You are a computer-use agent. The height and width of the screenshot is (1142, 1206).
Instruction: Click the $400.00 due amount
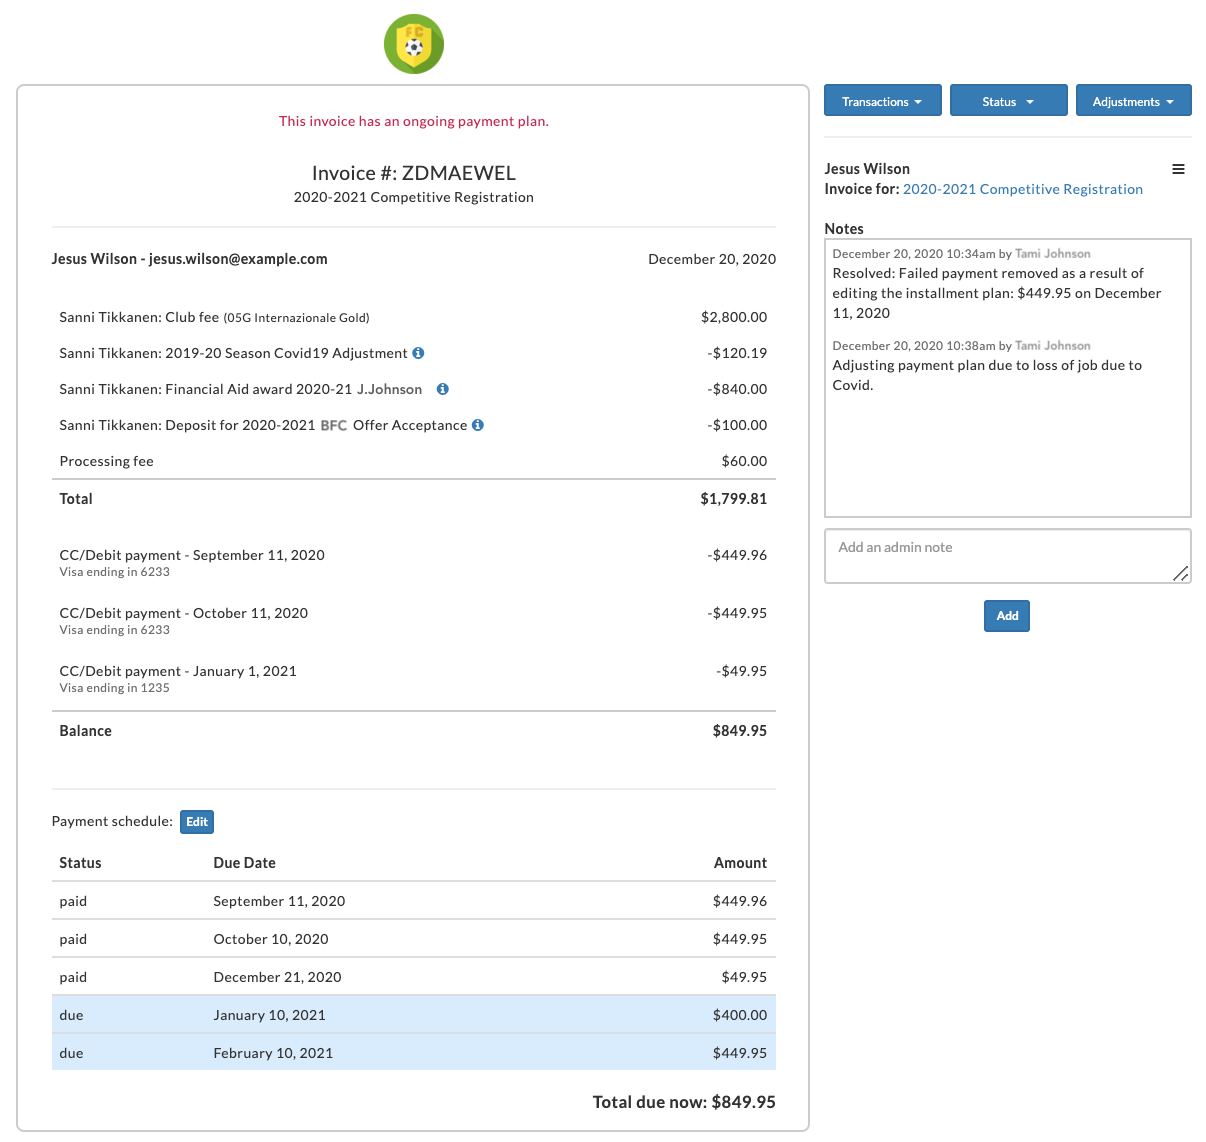pos(740,1015)
